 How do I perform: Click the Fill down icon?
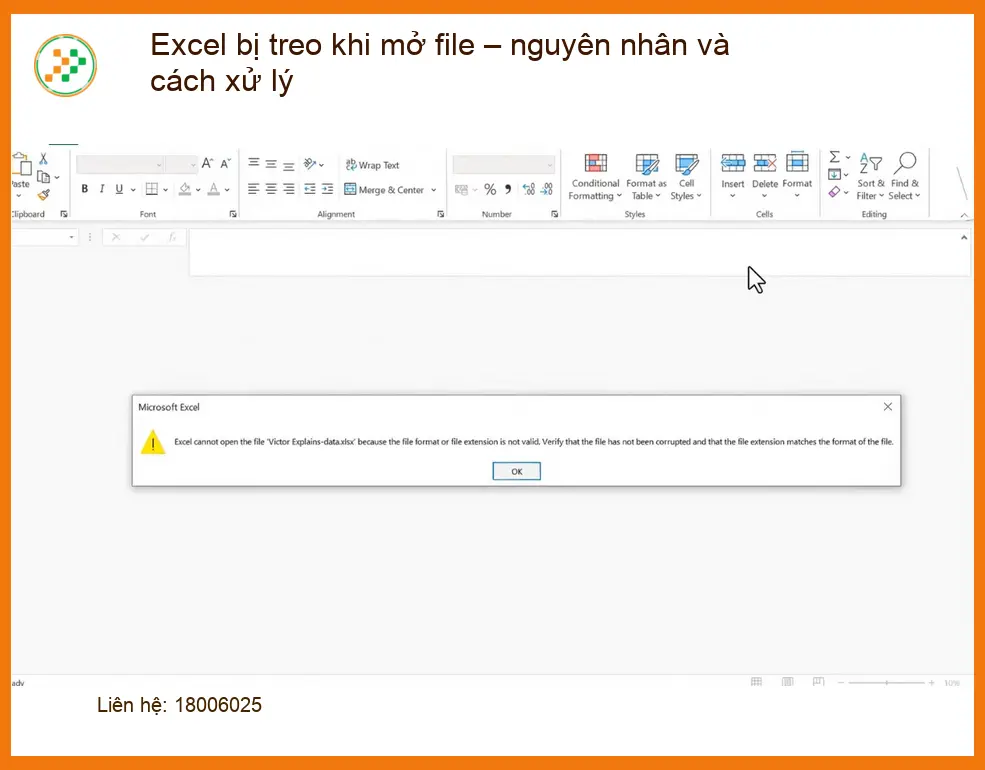[x=834, y=175]
